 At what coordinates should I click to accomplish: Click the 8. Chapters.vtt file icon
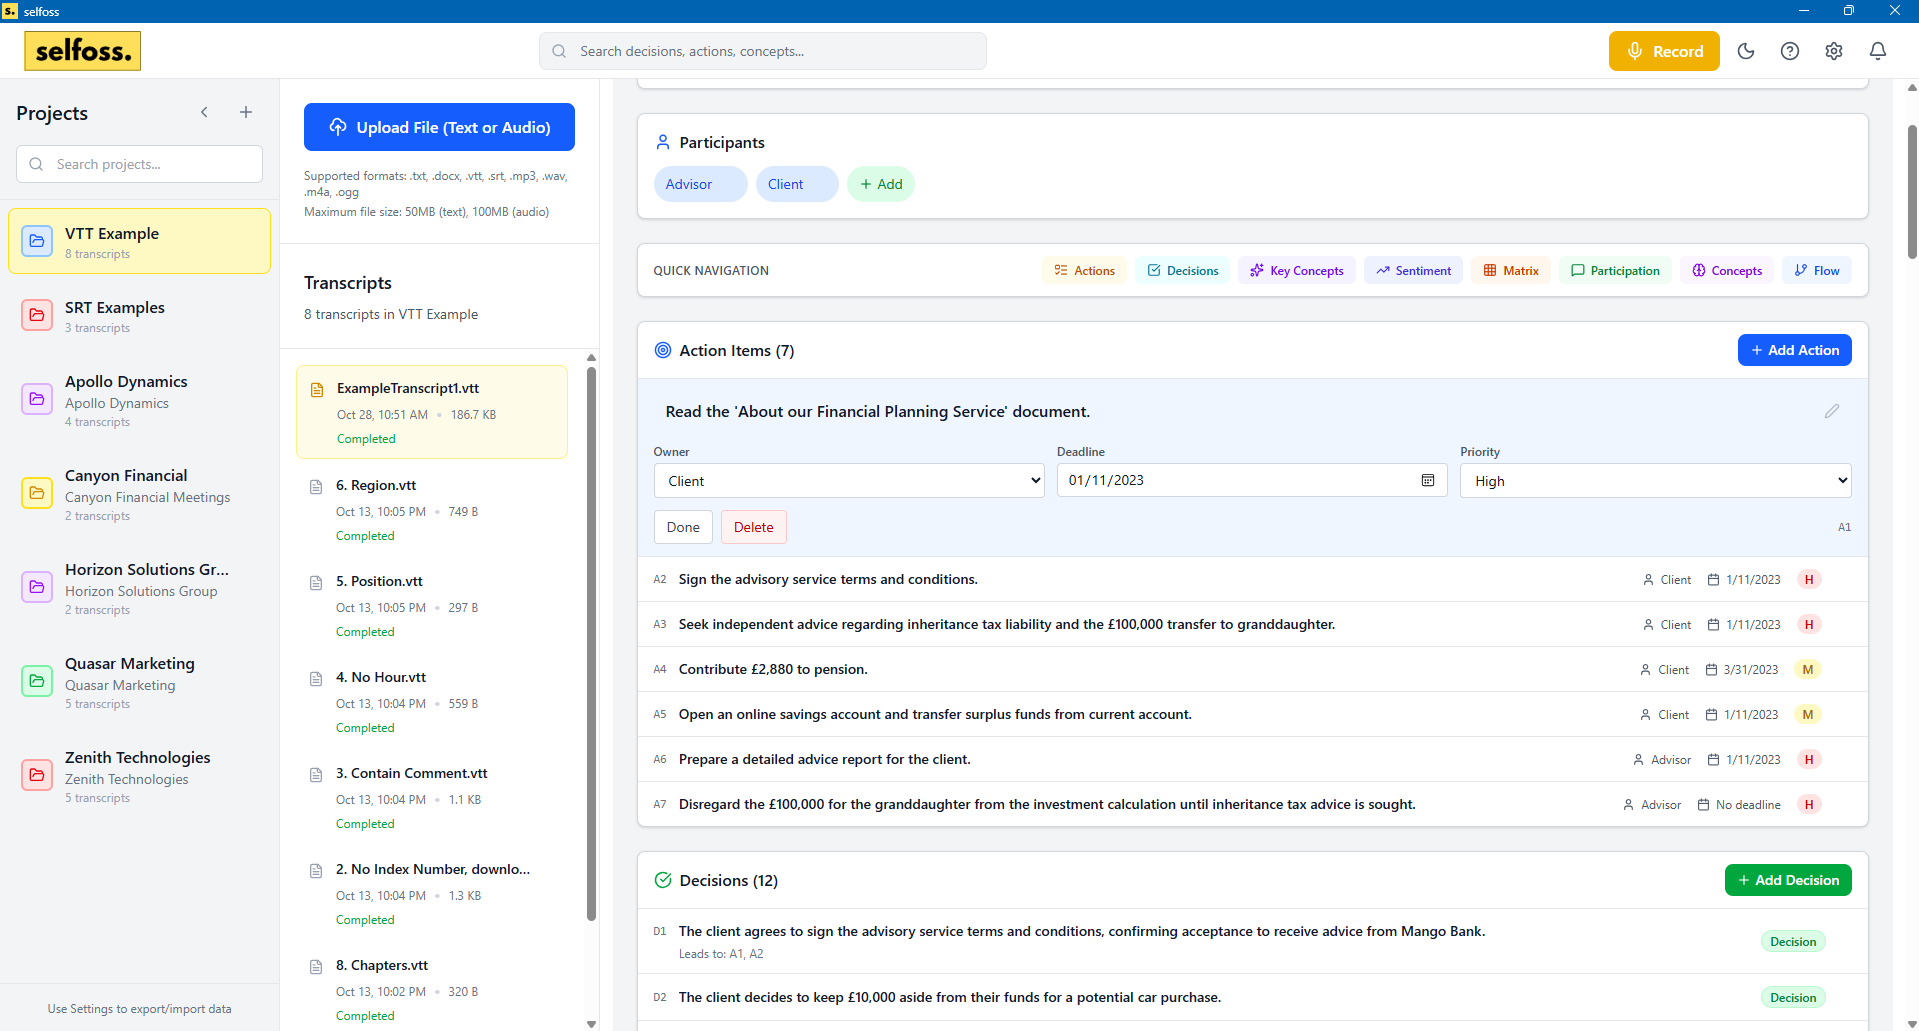click(x=316, y=967)
